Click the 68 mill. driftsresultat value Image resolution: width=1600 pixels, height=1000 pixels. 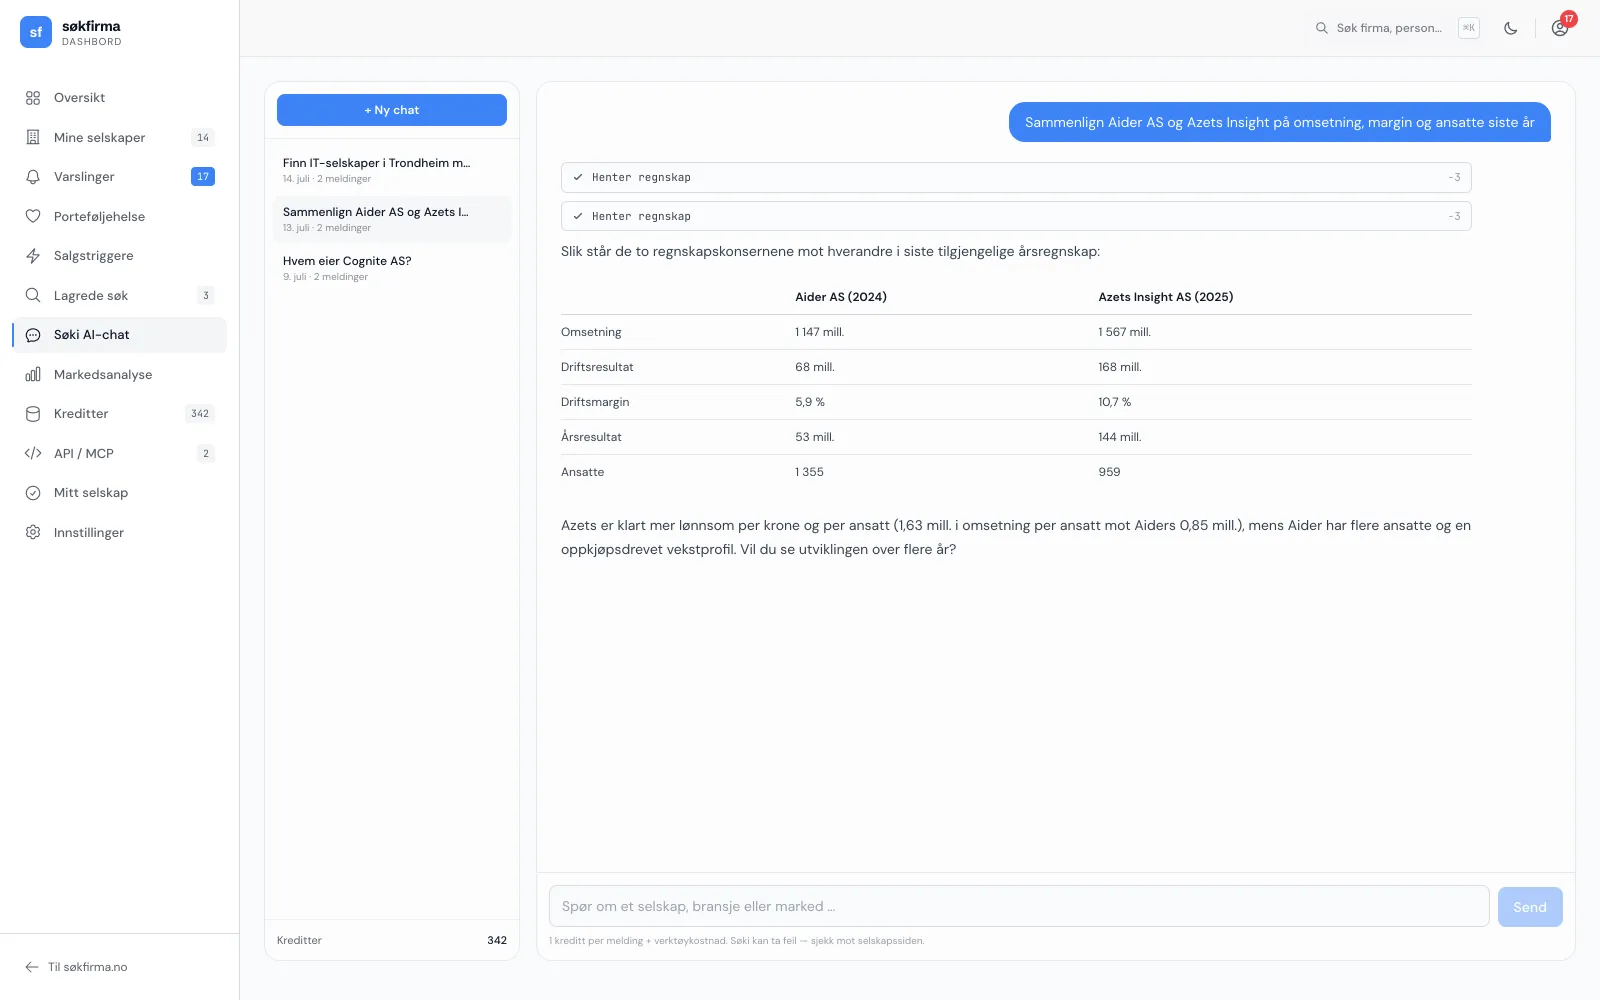coord(815,367)
